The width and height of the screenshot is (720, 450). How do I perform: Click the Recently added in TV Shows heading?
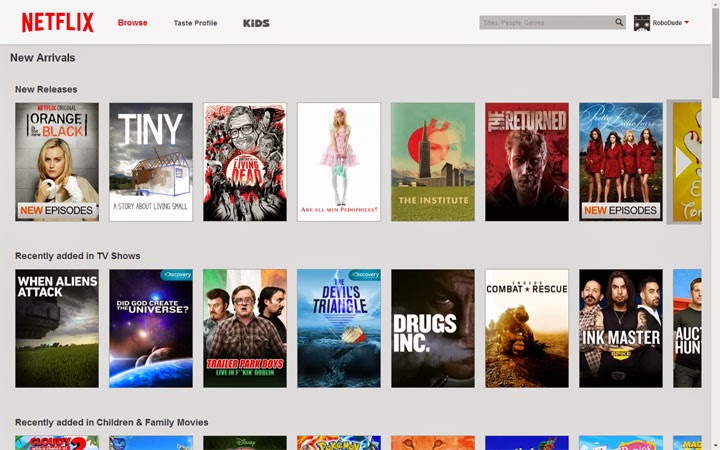pyautogui.click(x=78, y=256)
